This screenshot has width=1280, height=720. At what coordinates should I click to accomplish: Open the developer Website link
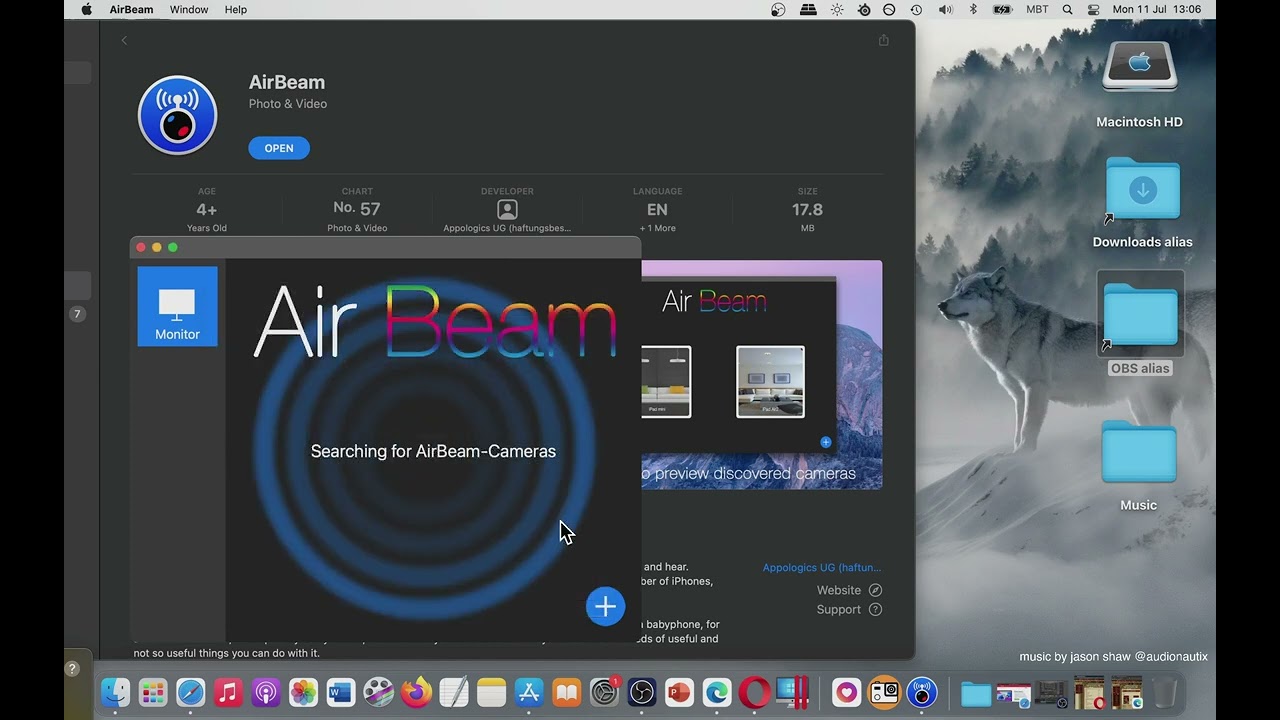tap(849, 590)
